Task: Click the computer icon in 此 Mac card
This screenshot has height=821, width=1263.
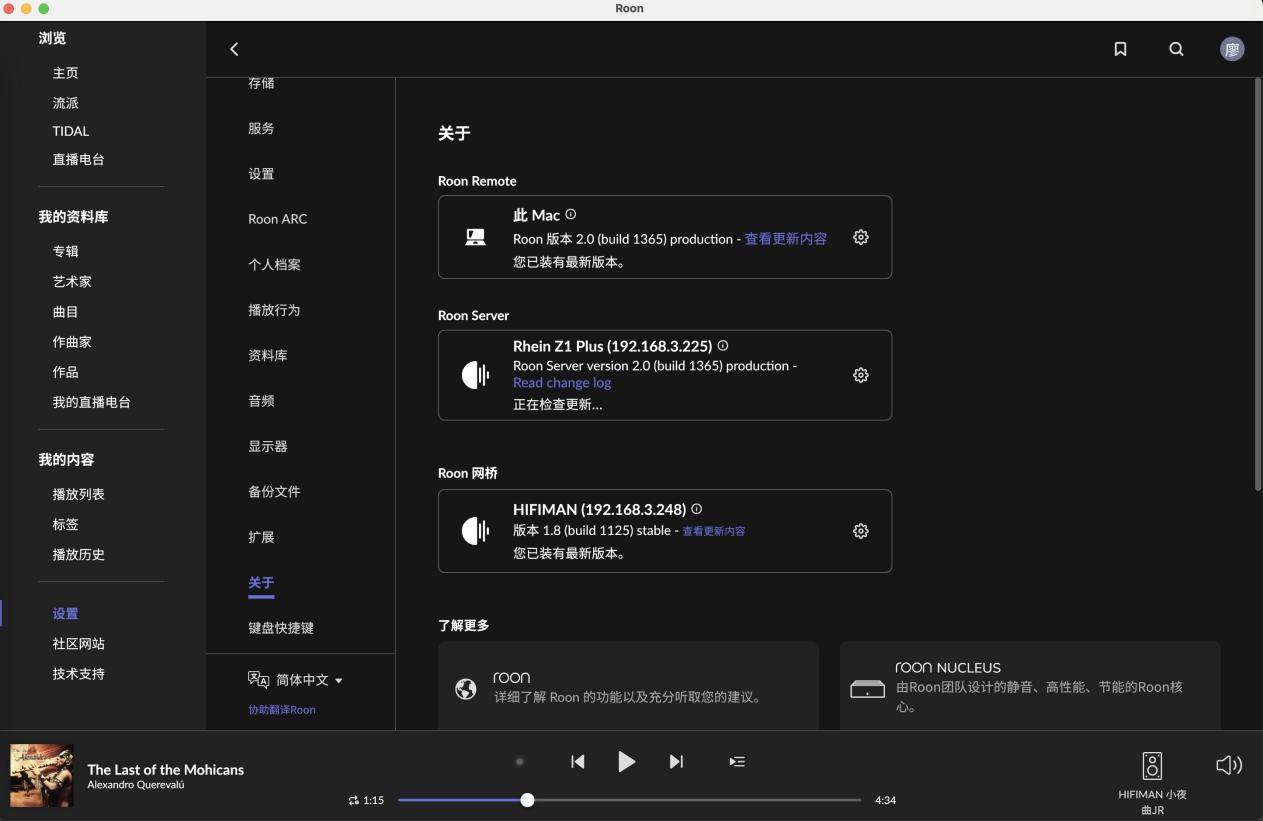Action: (x=476, y=237)
